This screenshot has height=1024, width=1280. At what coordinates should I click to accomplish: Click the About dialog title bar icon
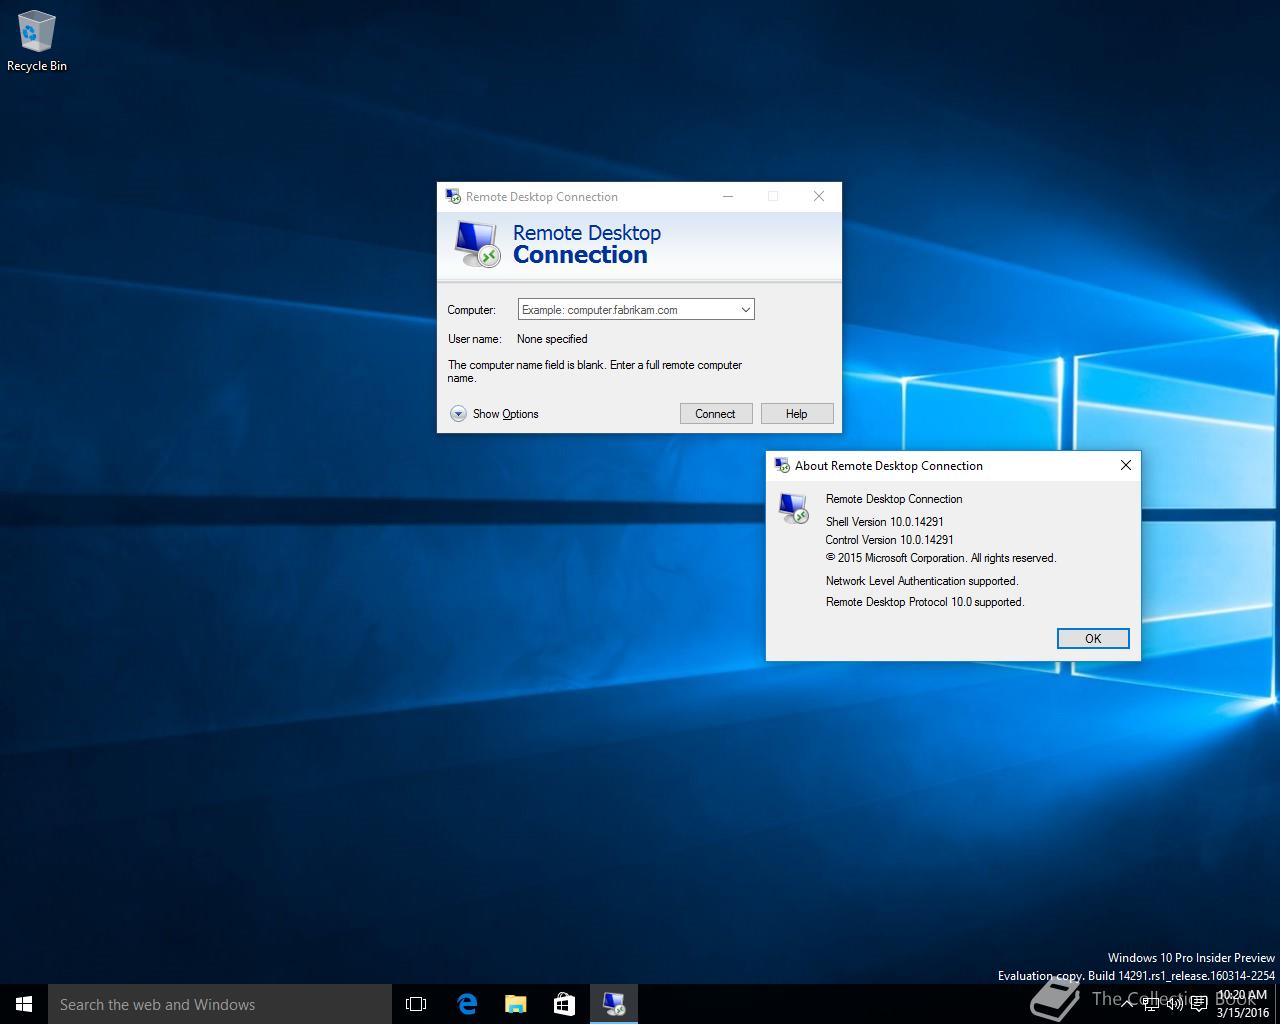click(782, 465)
